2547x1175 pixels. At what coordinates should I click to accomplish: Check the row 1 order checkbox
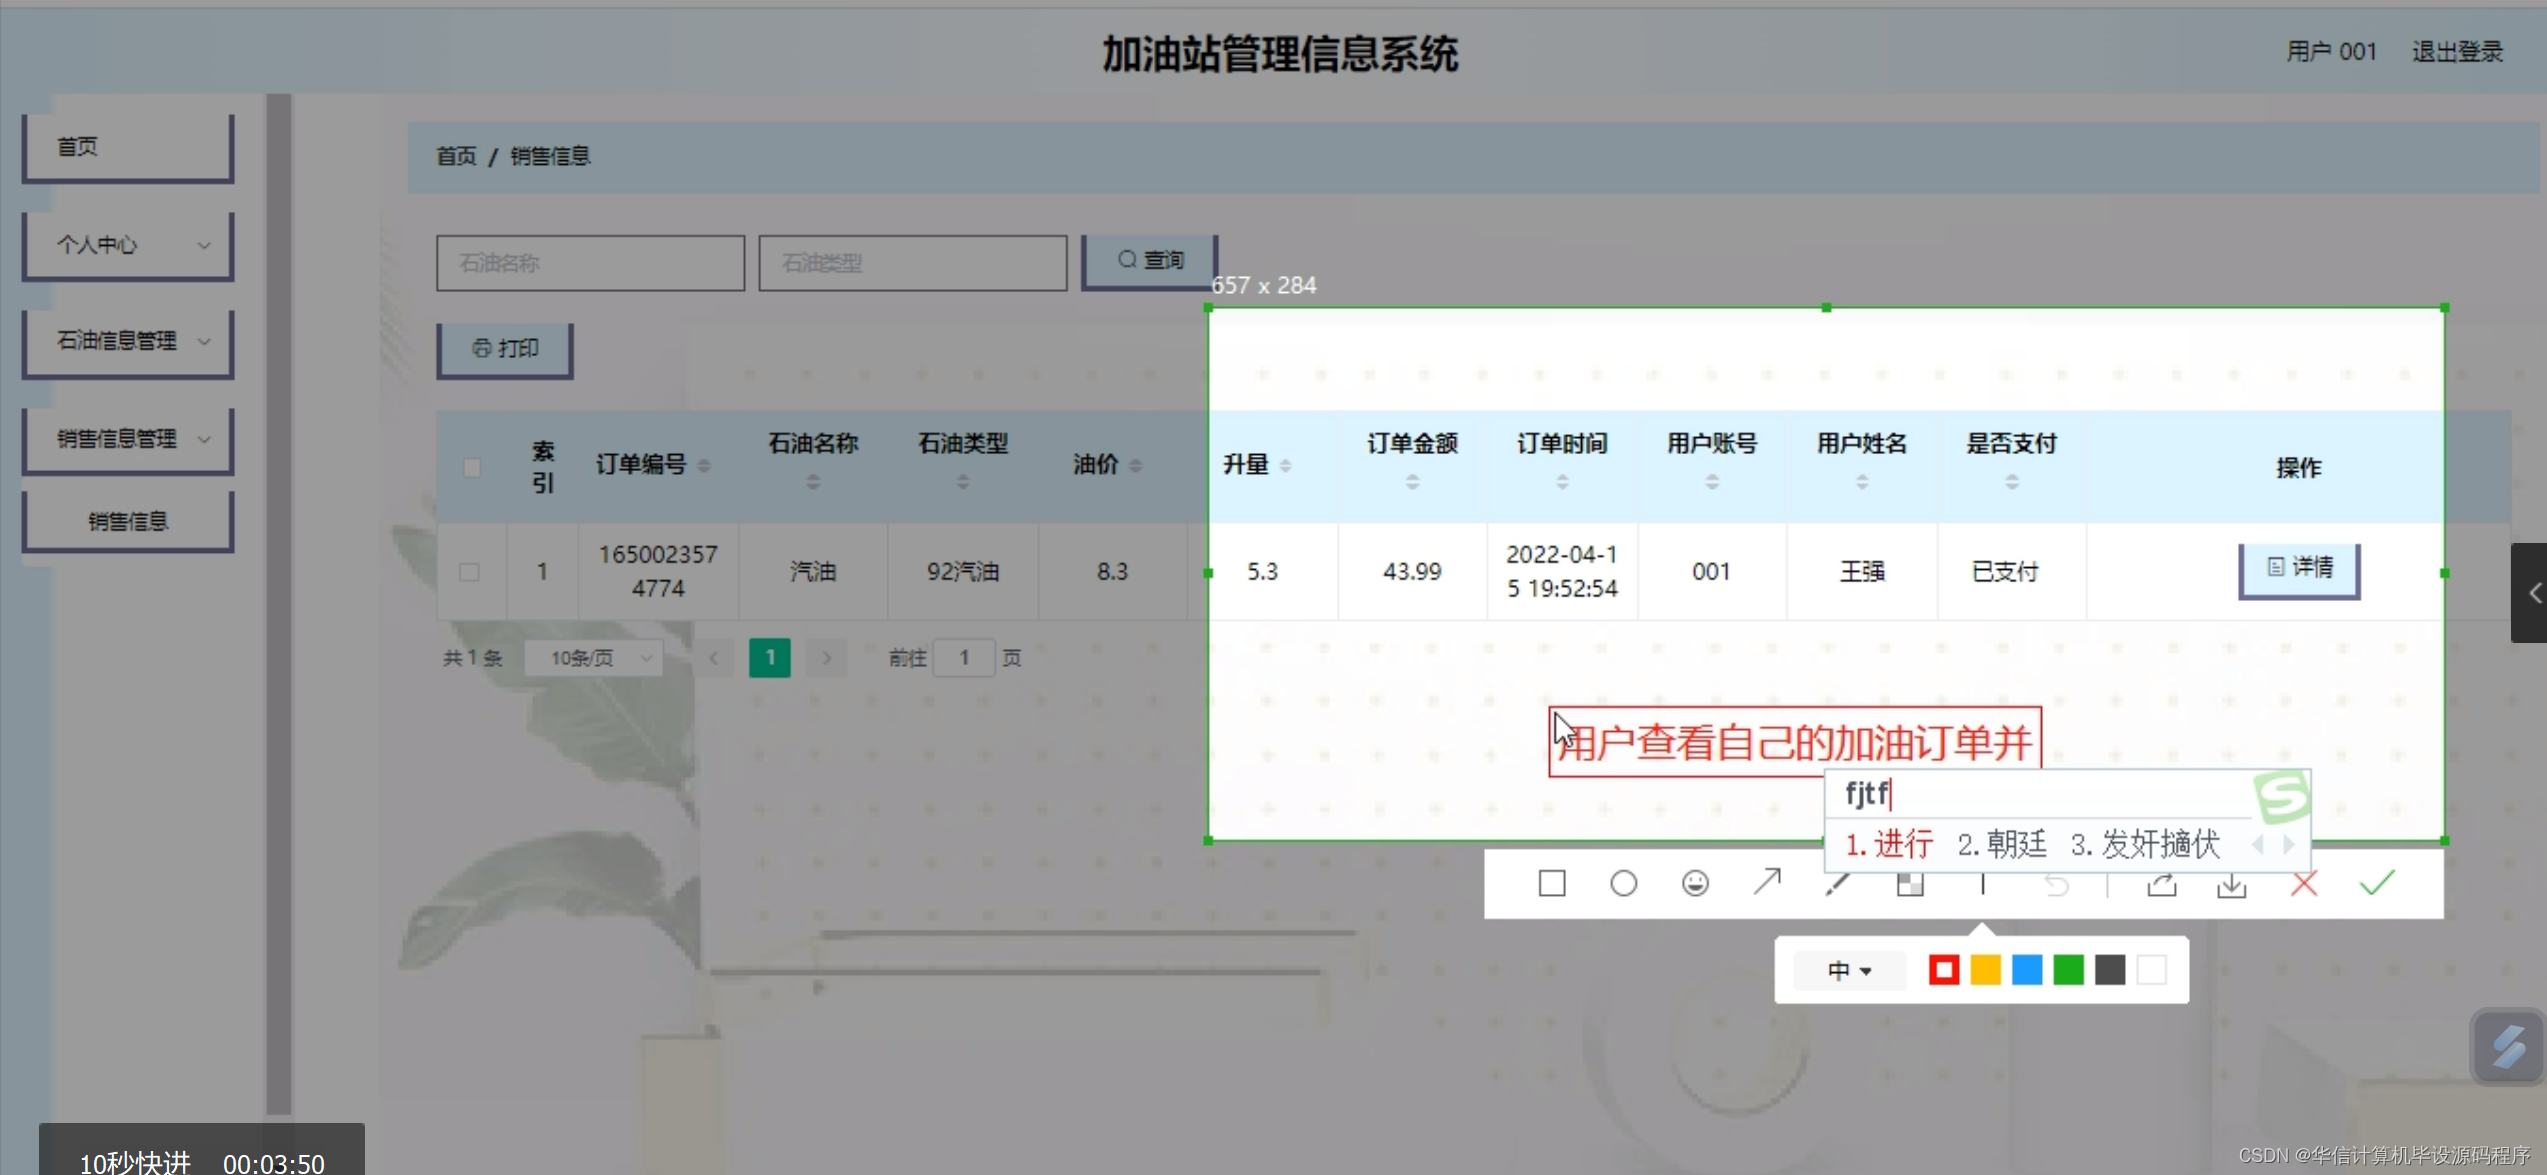tap(469, 572)
